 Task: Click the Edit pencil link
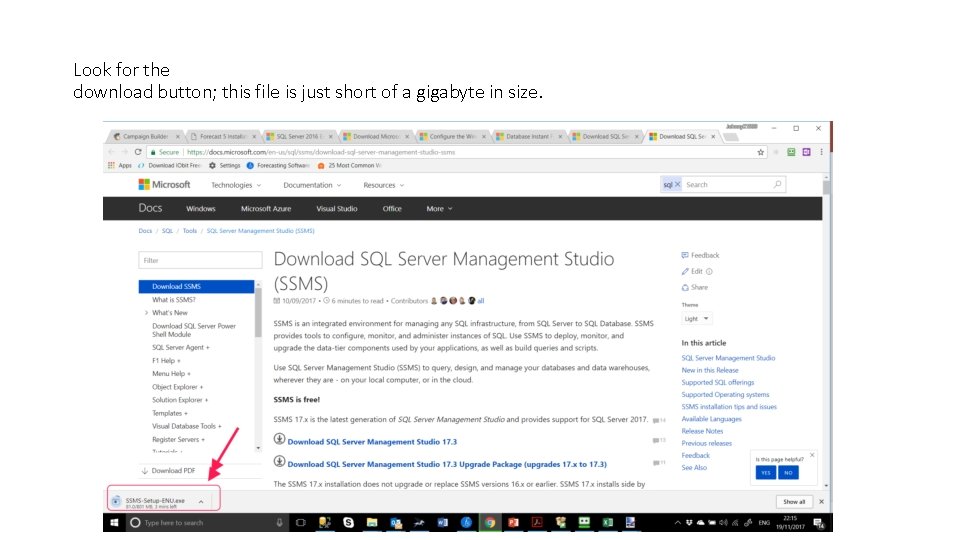(x=692, y=271)
